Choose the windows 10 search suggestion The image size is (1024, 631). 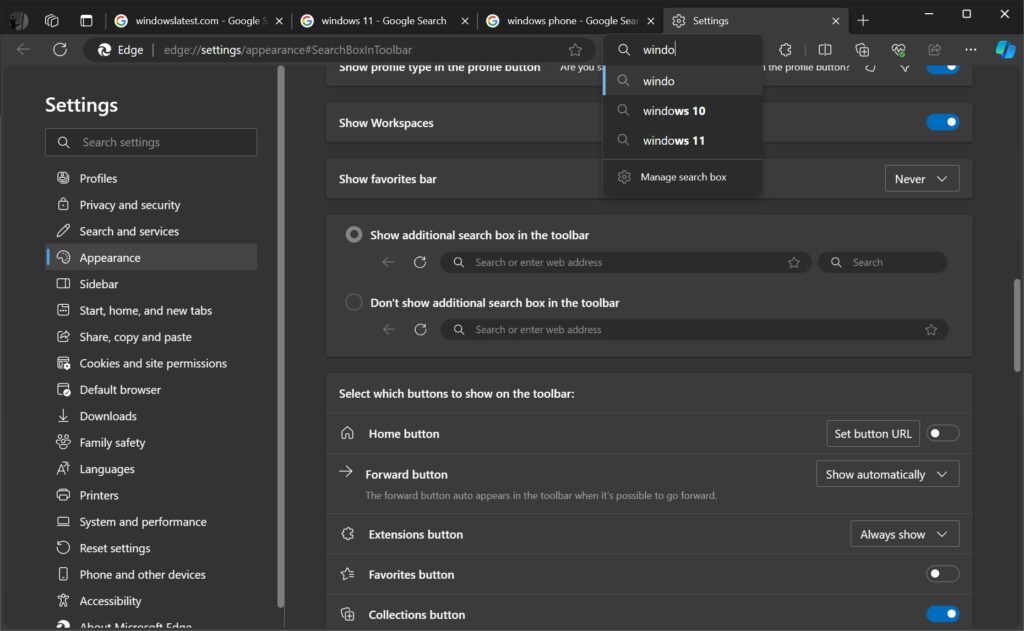pos(674,111)
